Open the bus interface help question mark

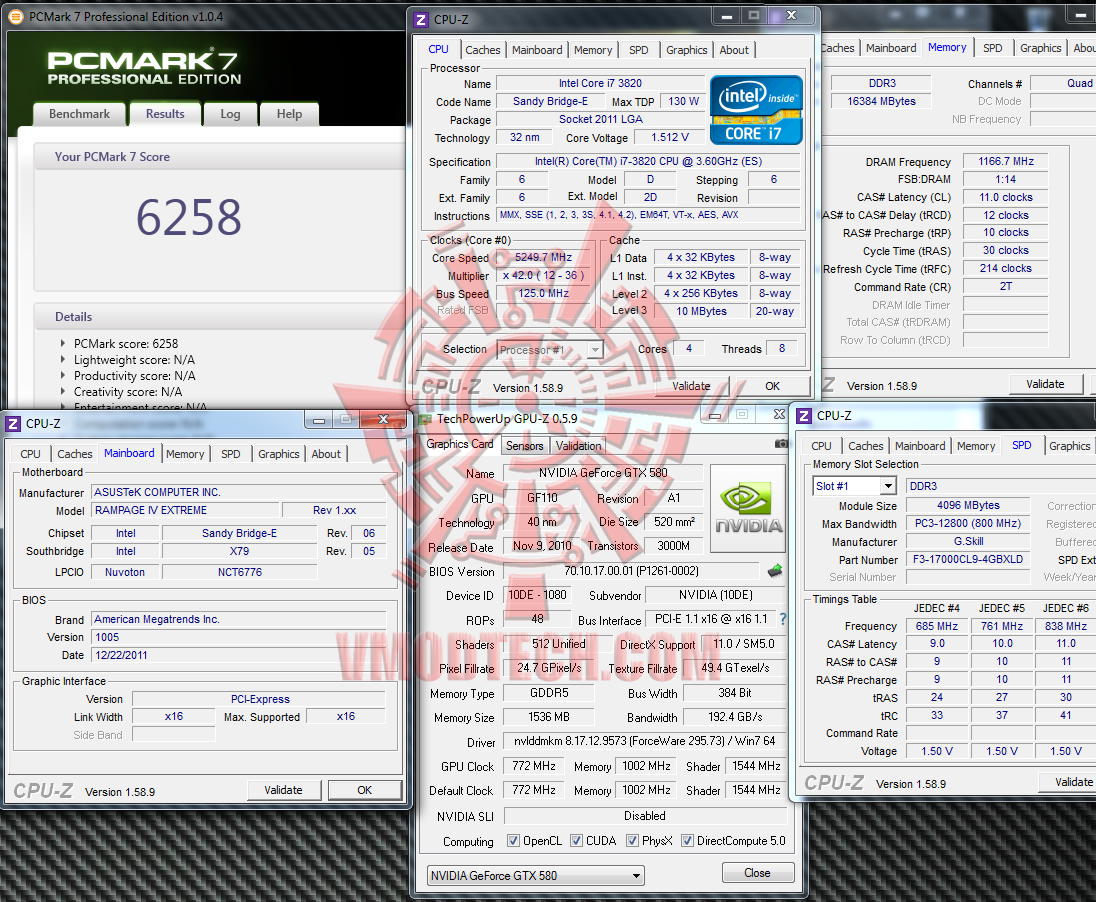pyautogui.click(x=783, y=619)
